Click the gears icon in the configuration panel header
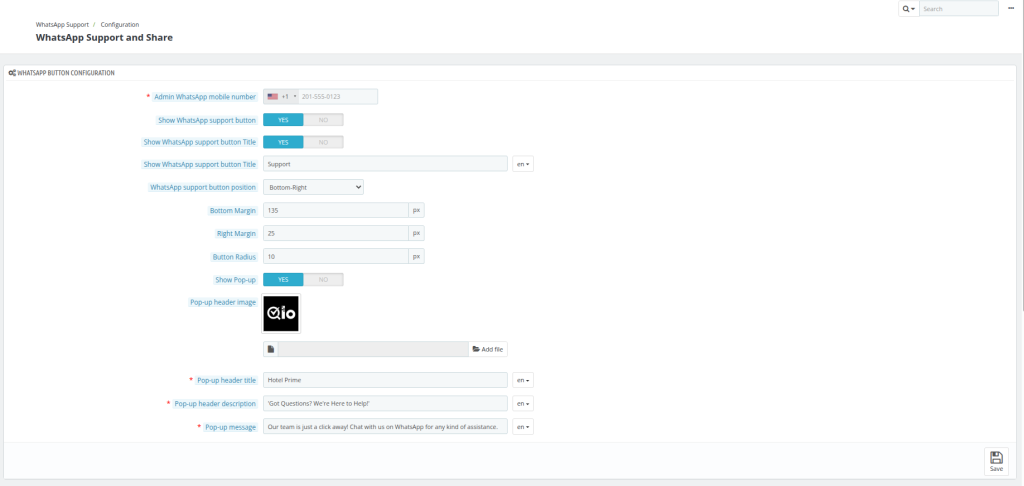The image size is (1024, 486). pos(12,73)
